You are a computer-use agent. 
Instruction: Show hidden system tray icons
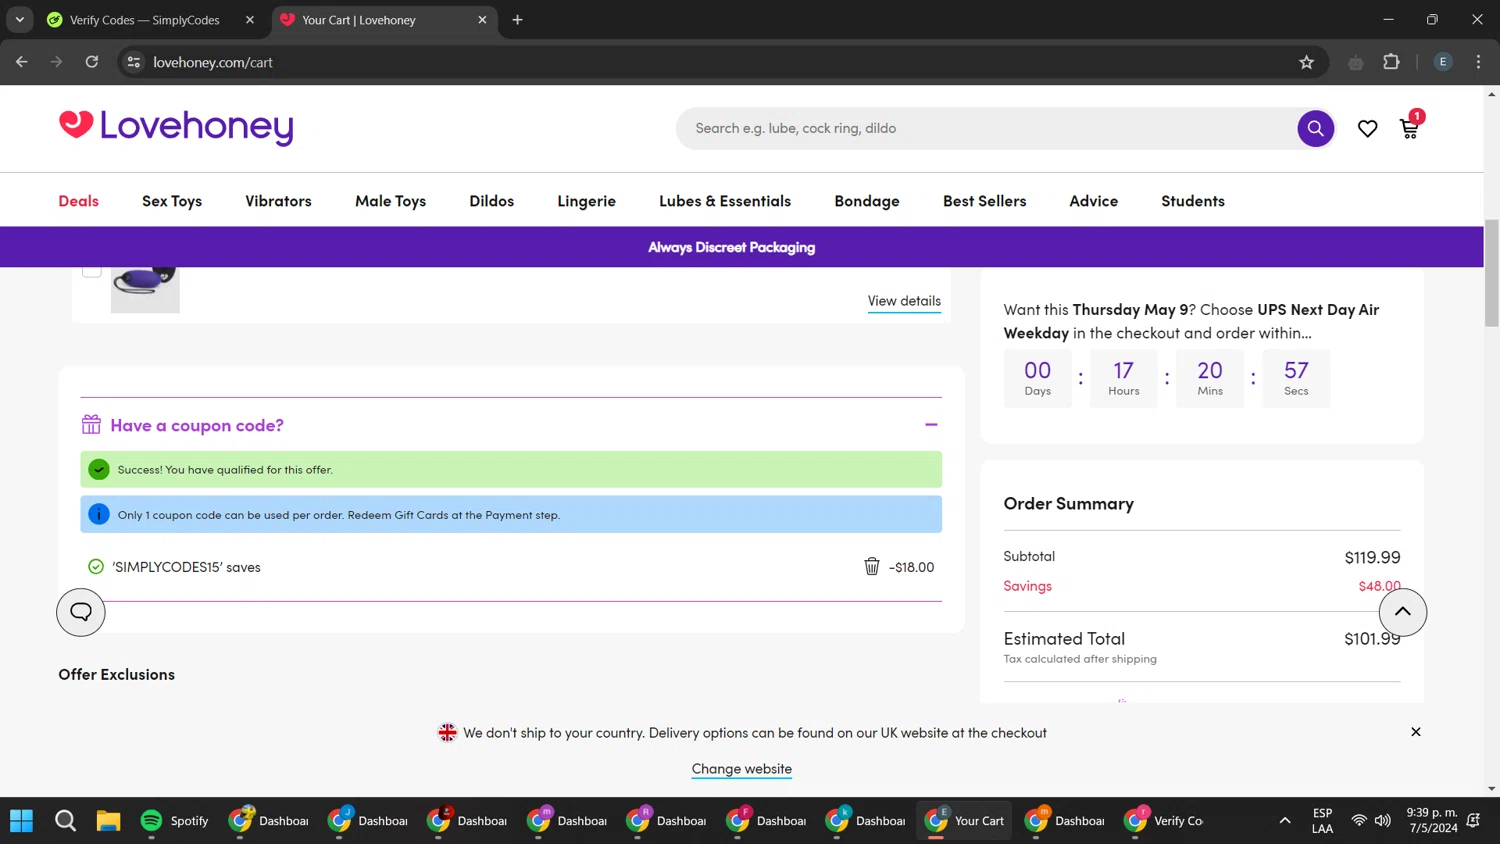tap(1284, 820)
